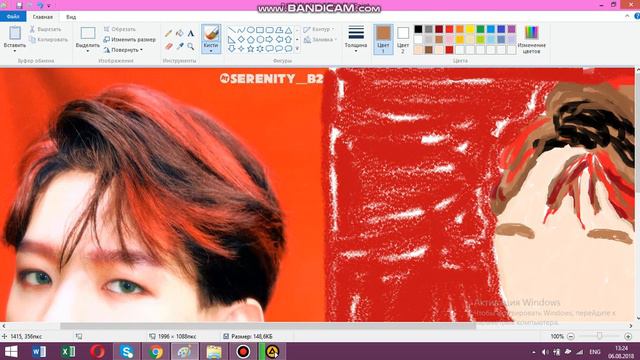Choose the four-point star shape
The width and height of the screenshot is (640, 360).
(x=241, y=49)
